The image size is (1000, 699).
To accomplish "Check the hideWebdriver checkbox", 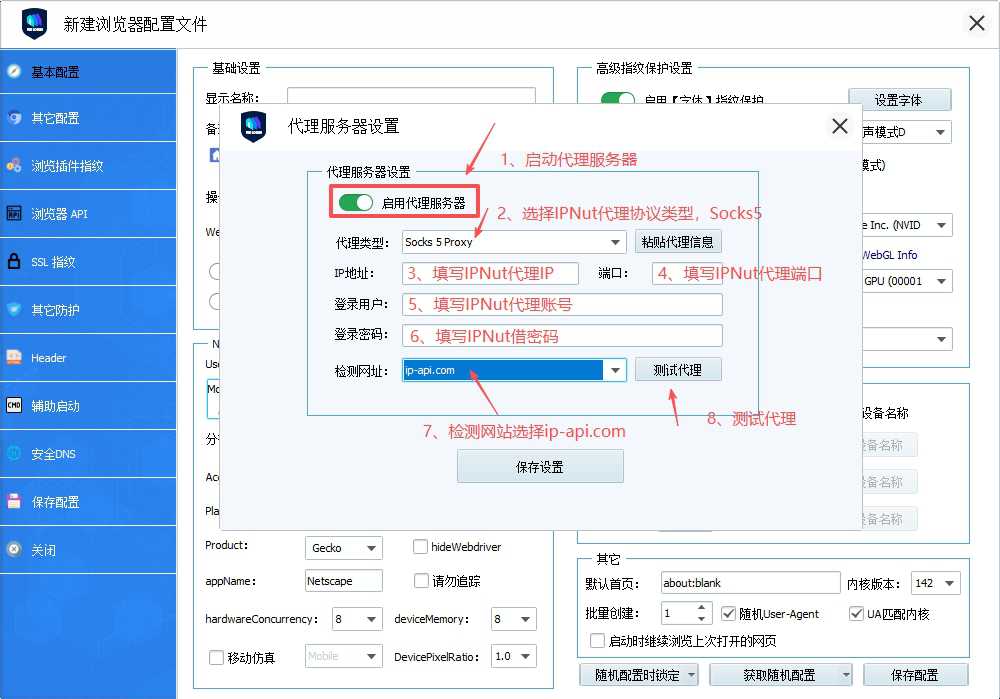I will [421, 547].
